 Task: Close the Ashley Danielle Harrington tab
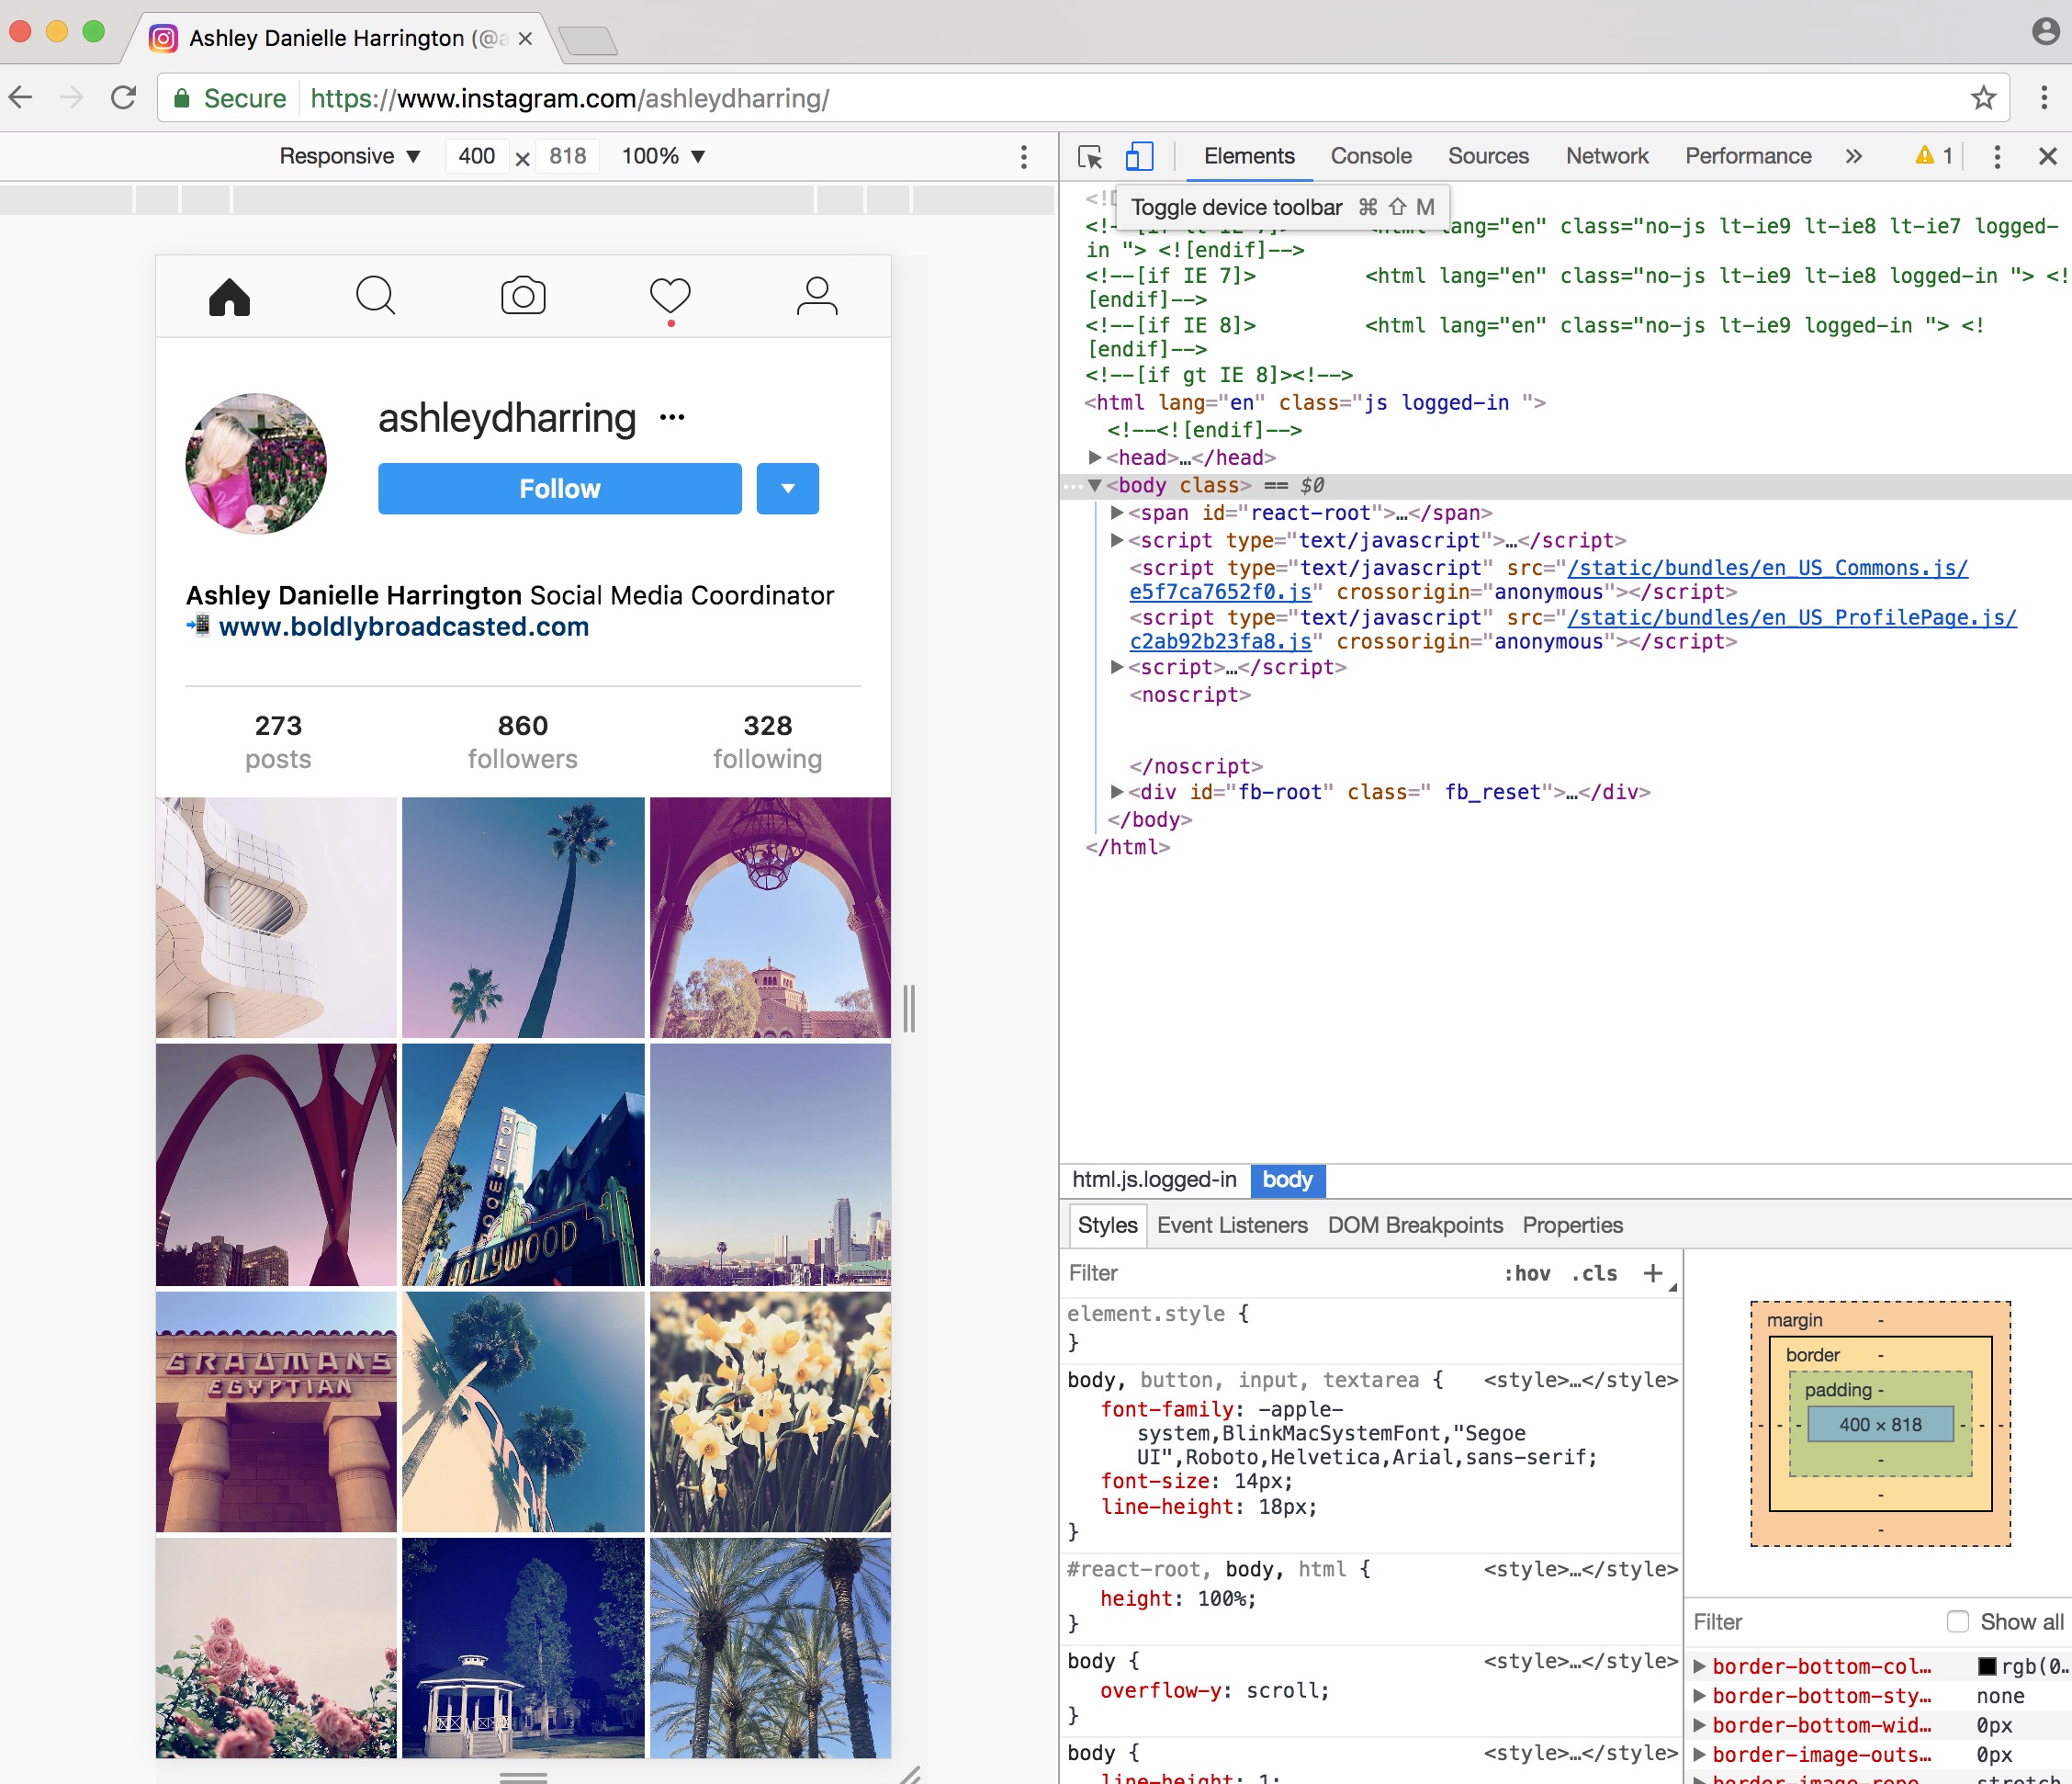click(x=525, y=39)
